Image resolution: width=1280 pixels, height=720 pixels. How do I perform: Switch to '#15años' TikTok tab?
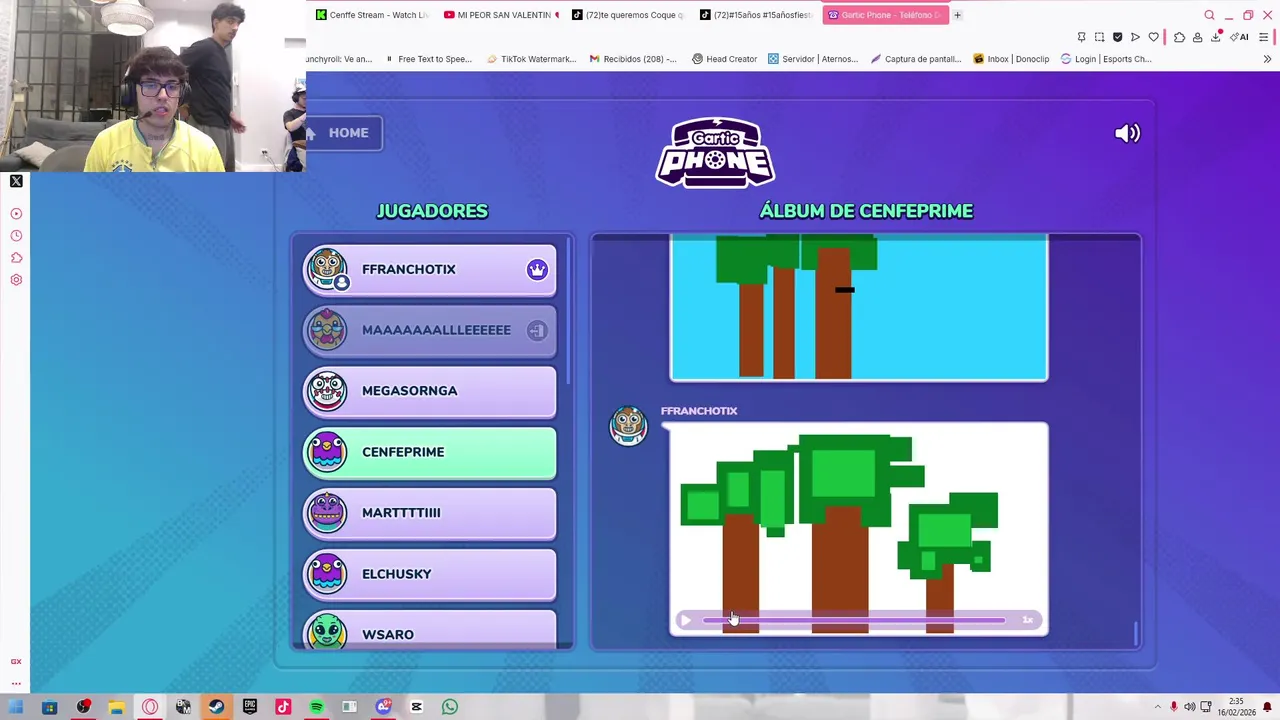click(757, 15)
